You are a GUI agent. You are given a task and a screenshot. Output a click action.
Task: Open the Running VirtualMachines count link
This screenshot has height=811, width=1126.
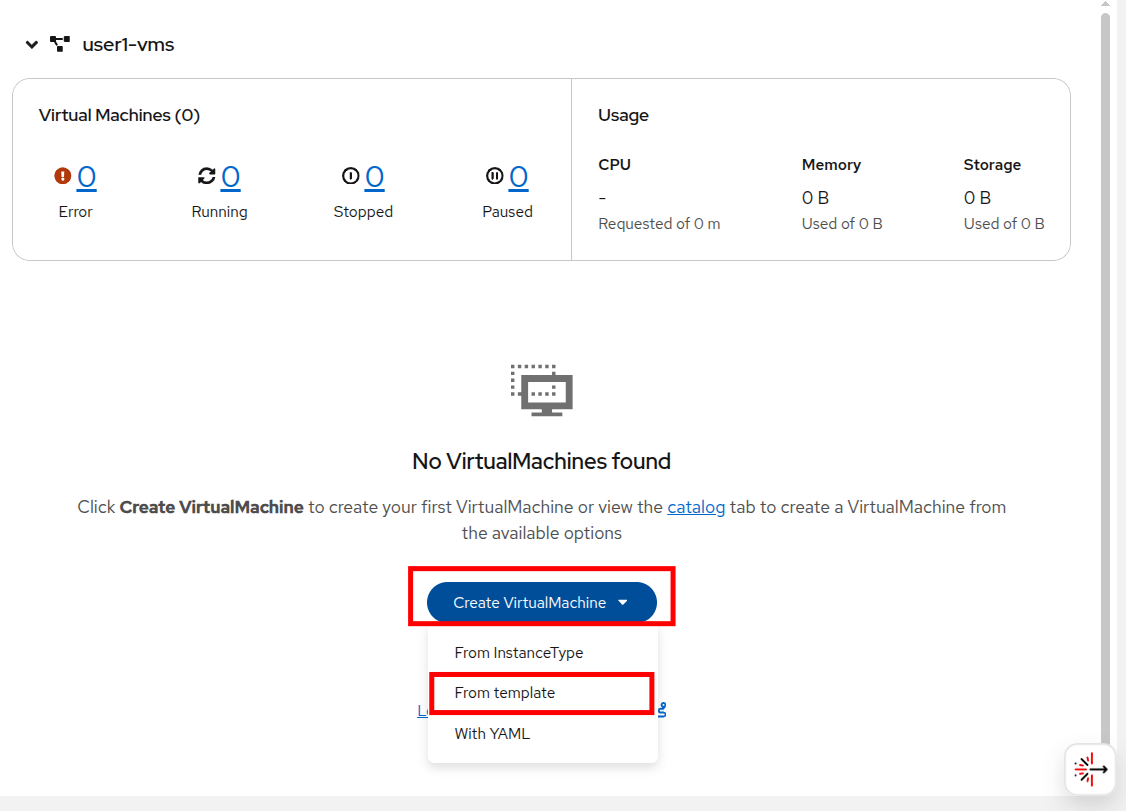click(231, 177)
